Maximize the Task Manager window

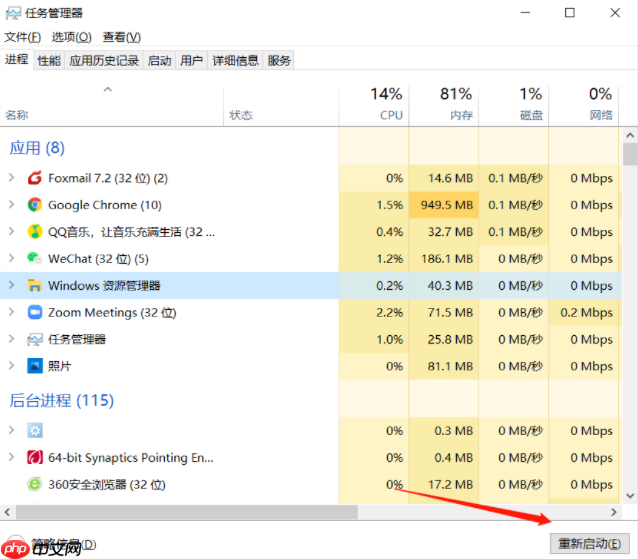[570, 13]
